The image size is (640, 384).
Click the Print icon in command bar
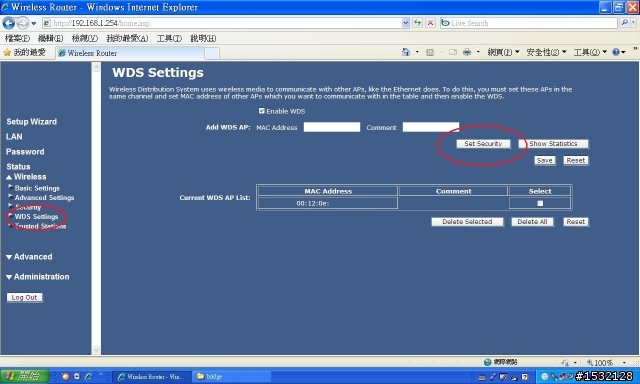[467, 52]
